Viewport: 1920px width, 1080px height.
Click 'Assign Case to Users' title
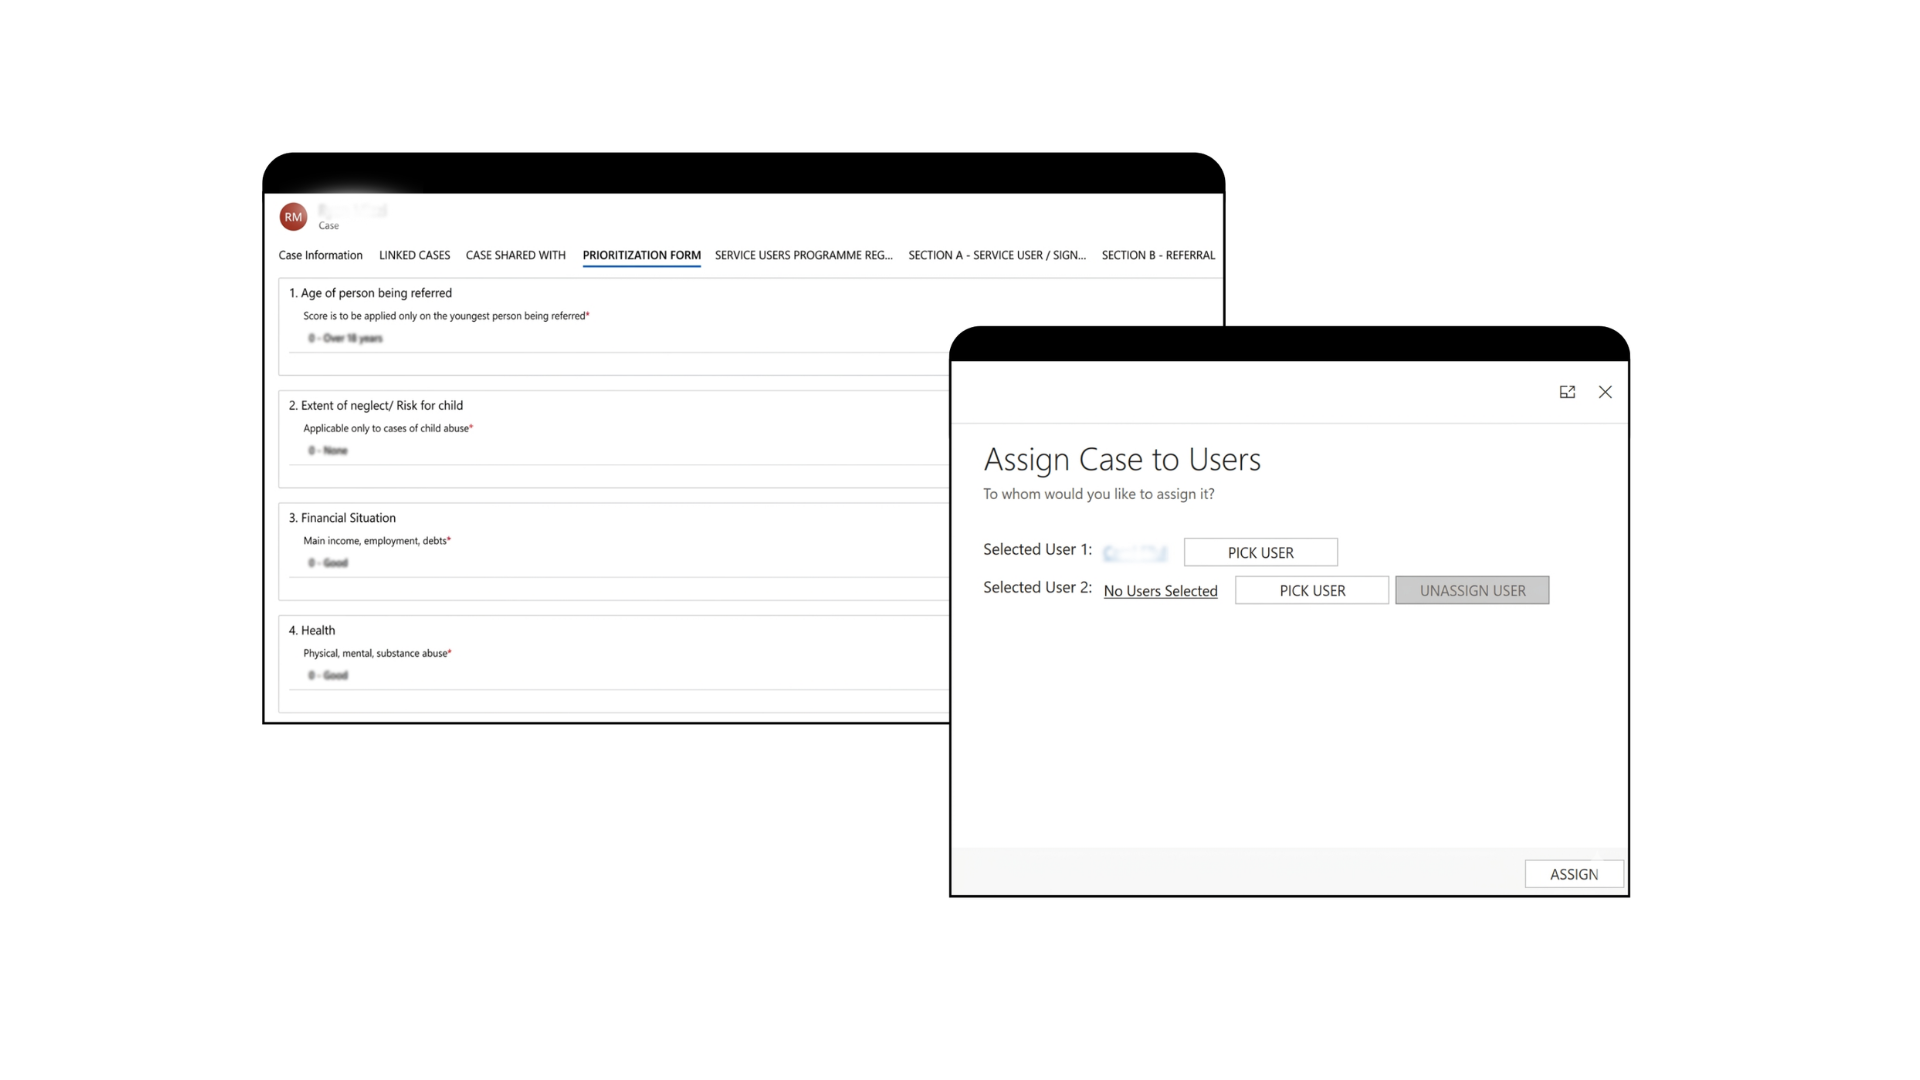tap(1122, 459)
